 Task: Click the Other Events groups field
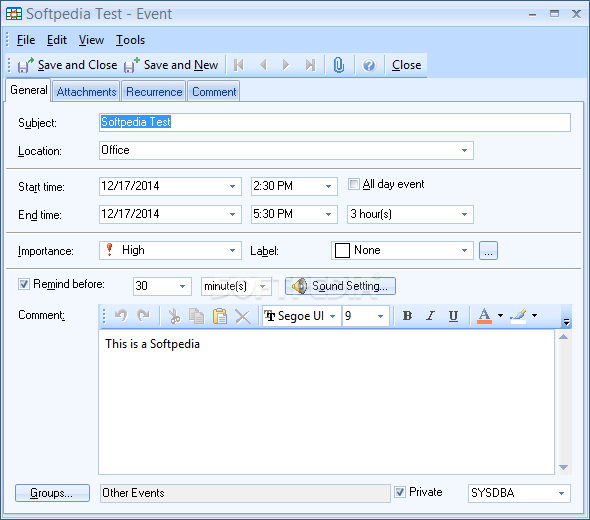(245, 493)
